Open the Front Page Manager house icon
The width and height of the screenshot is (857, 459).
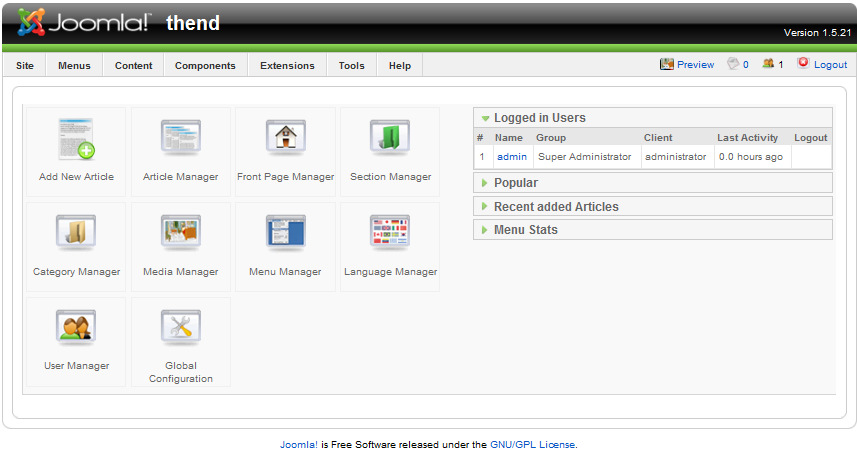tap(285, 138)
